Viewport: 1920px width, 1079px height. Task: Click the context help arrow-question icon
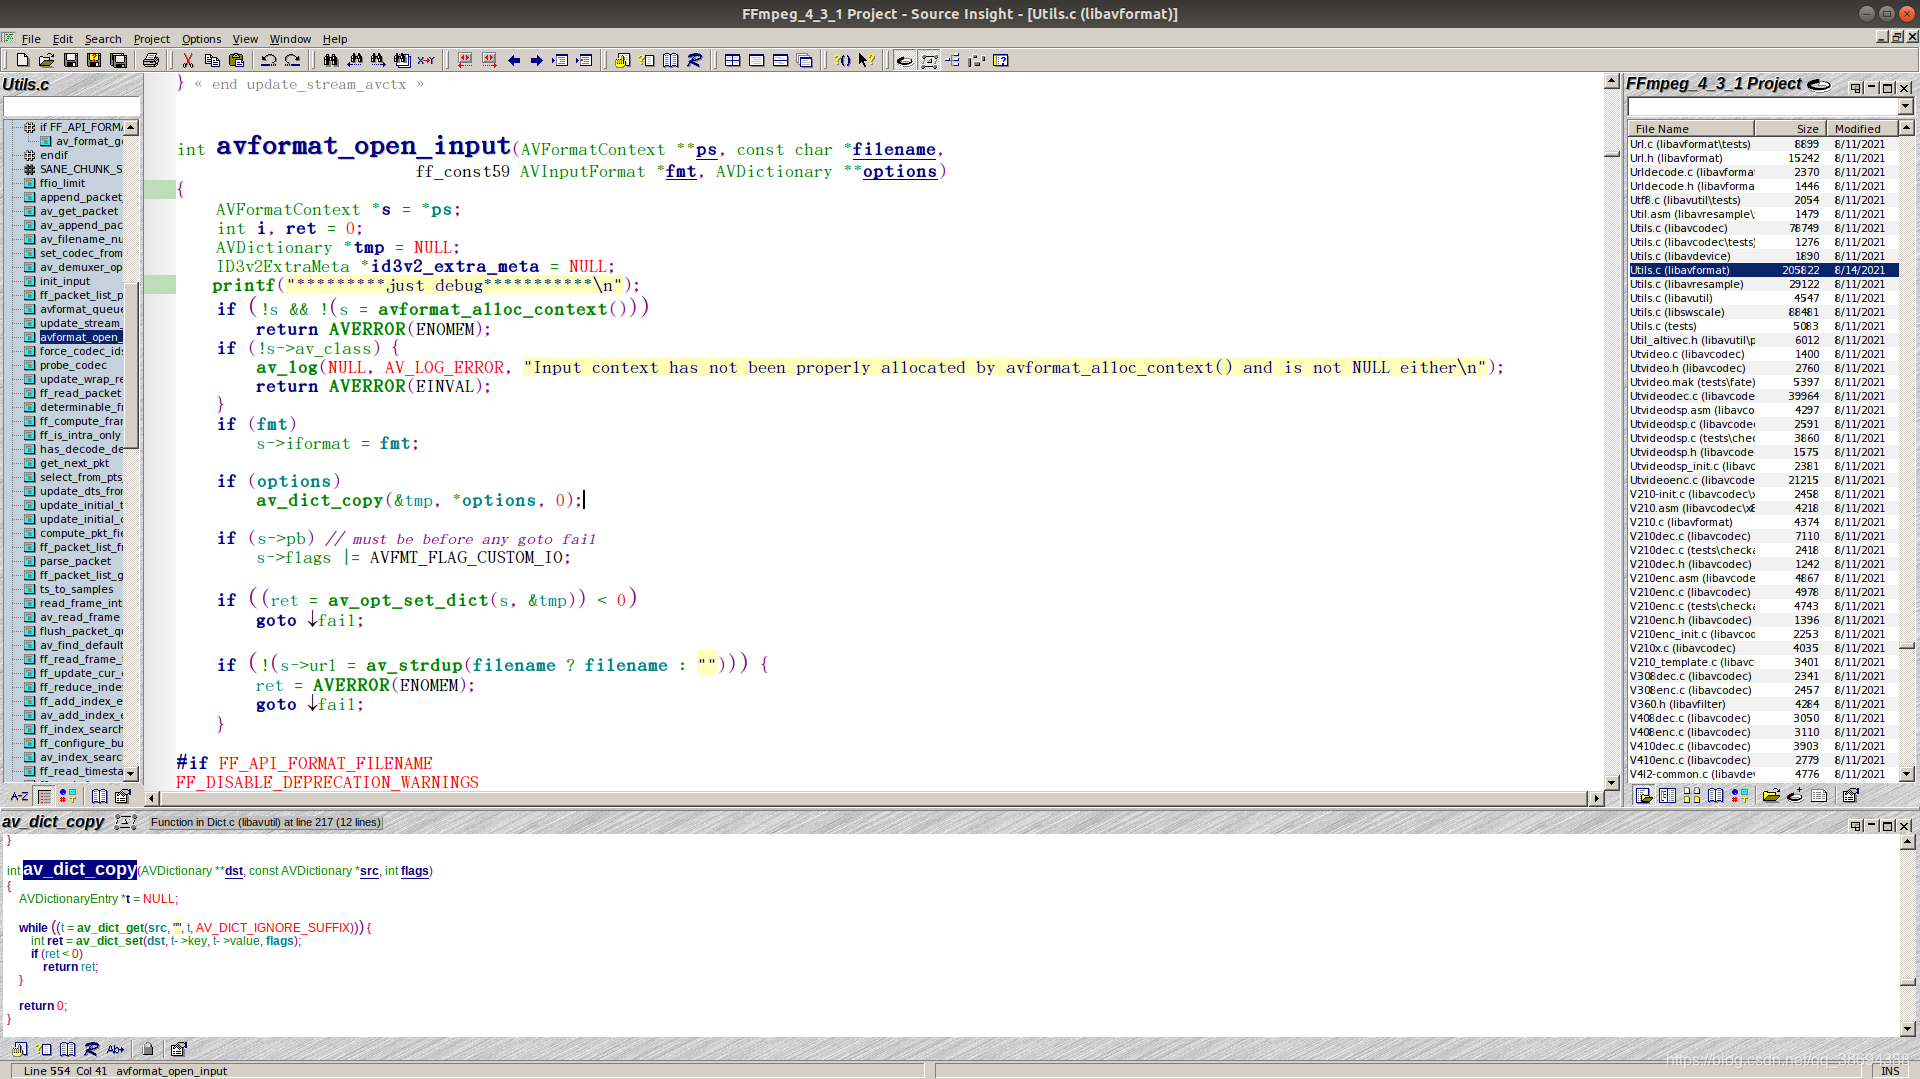[866, 60]
